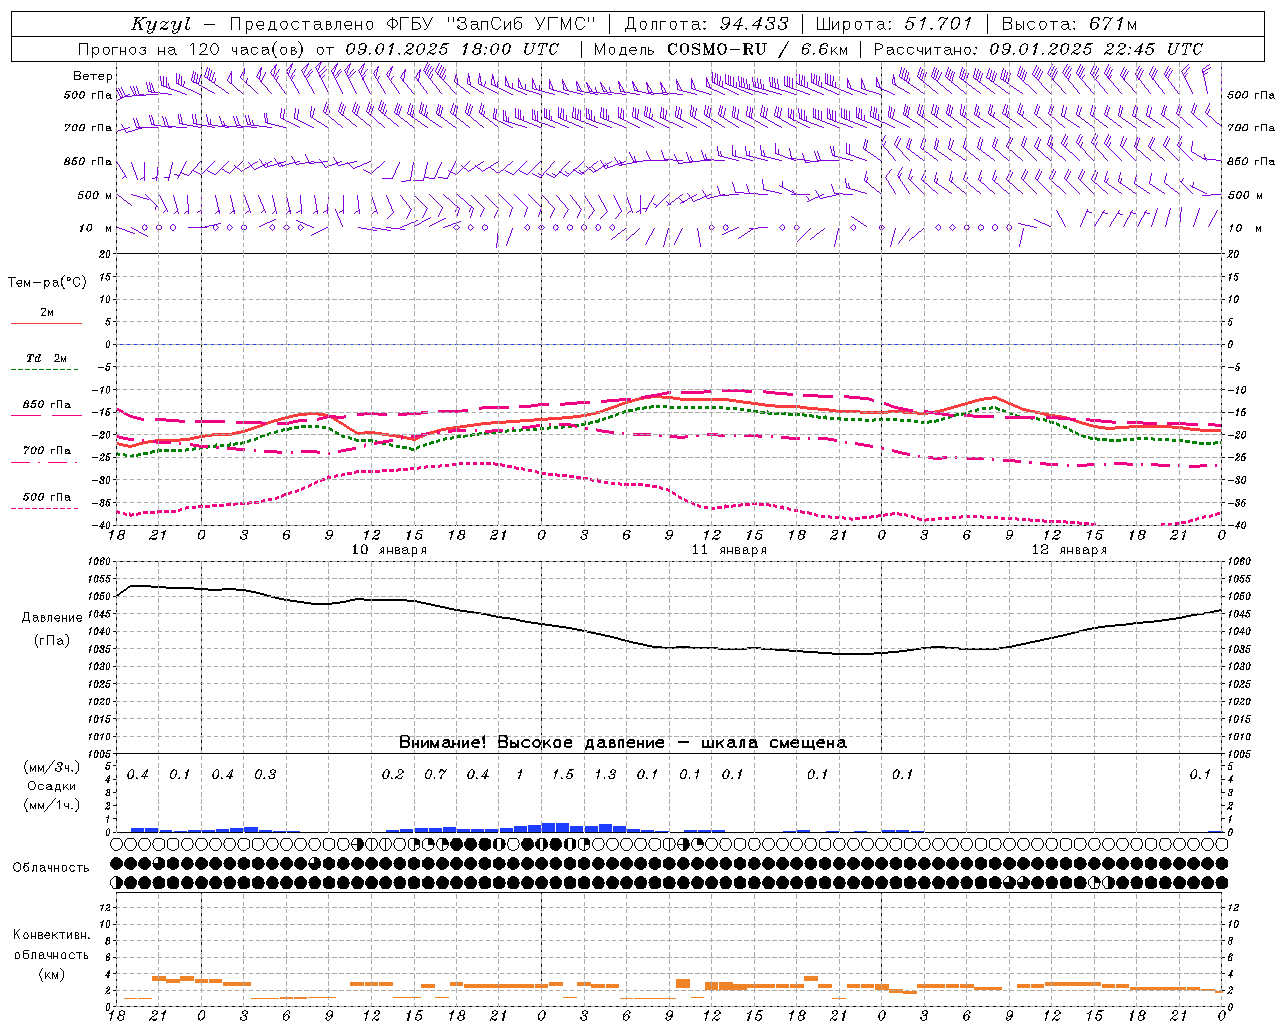Click the 700 гПа temperature legend entry
Image resolution: width=1280 pixels, height=1024 pixels.
coord(47,451)
